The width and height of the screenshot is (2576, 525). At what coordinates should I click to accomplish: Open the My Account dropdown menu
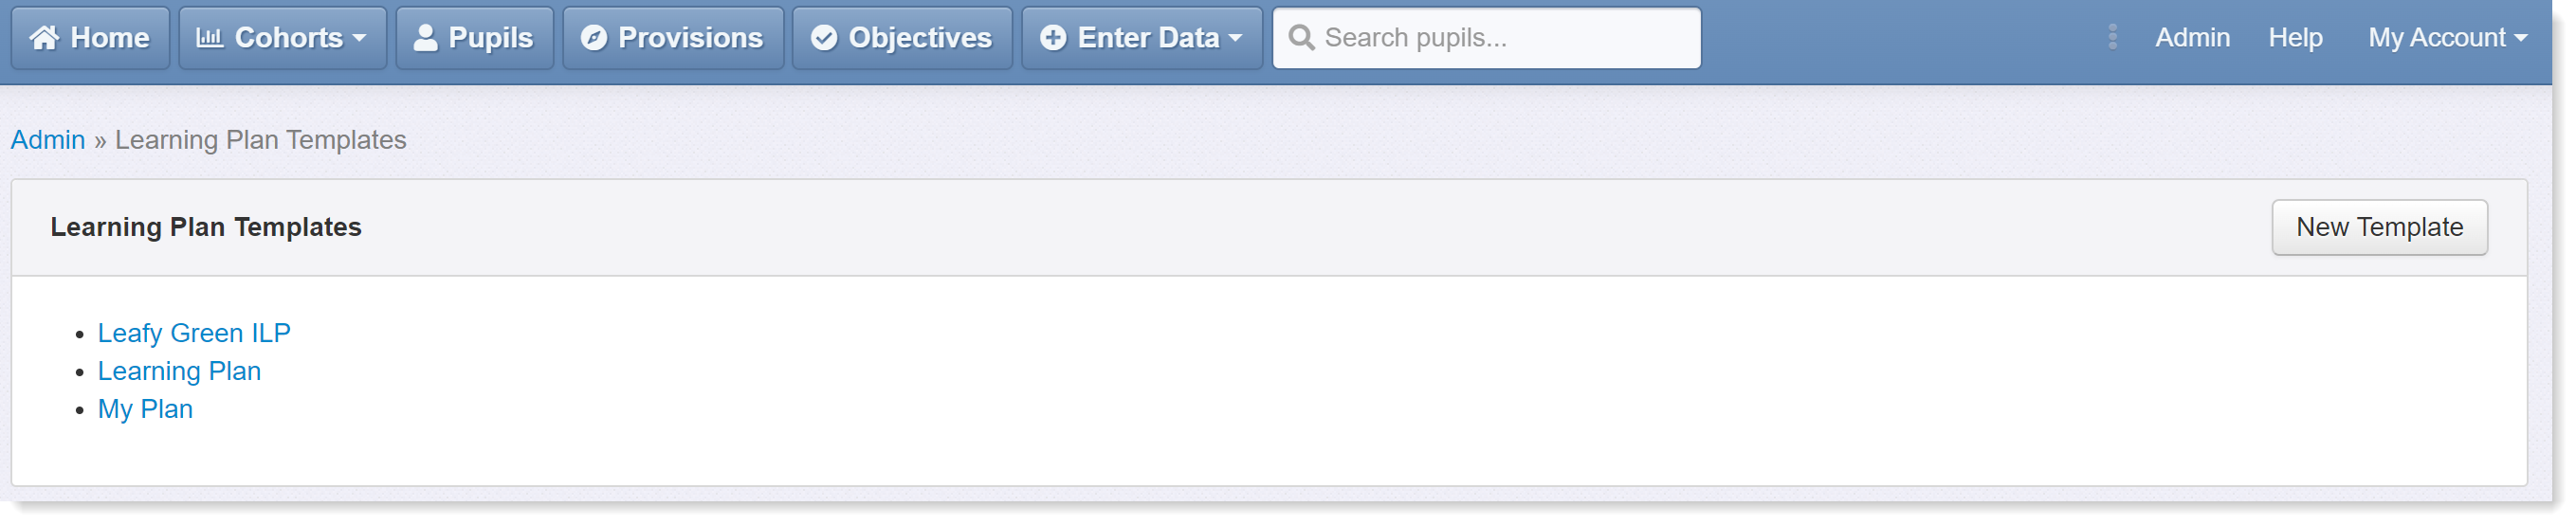tap(2447, 38)
